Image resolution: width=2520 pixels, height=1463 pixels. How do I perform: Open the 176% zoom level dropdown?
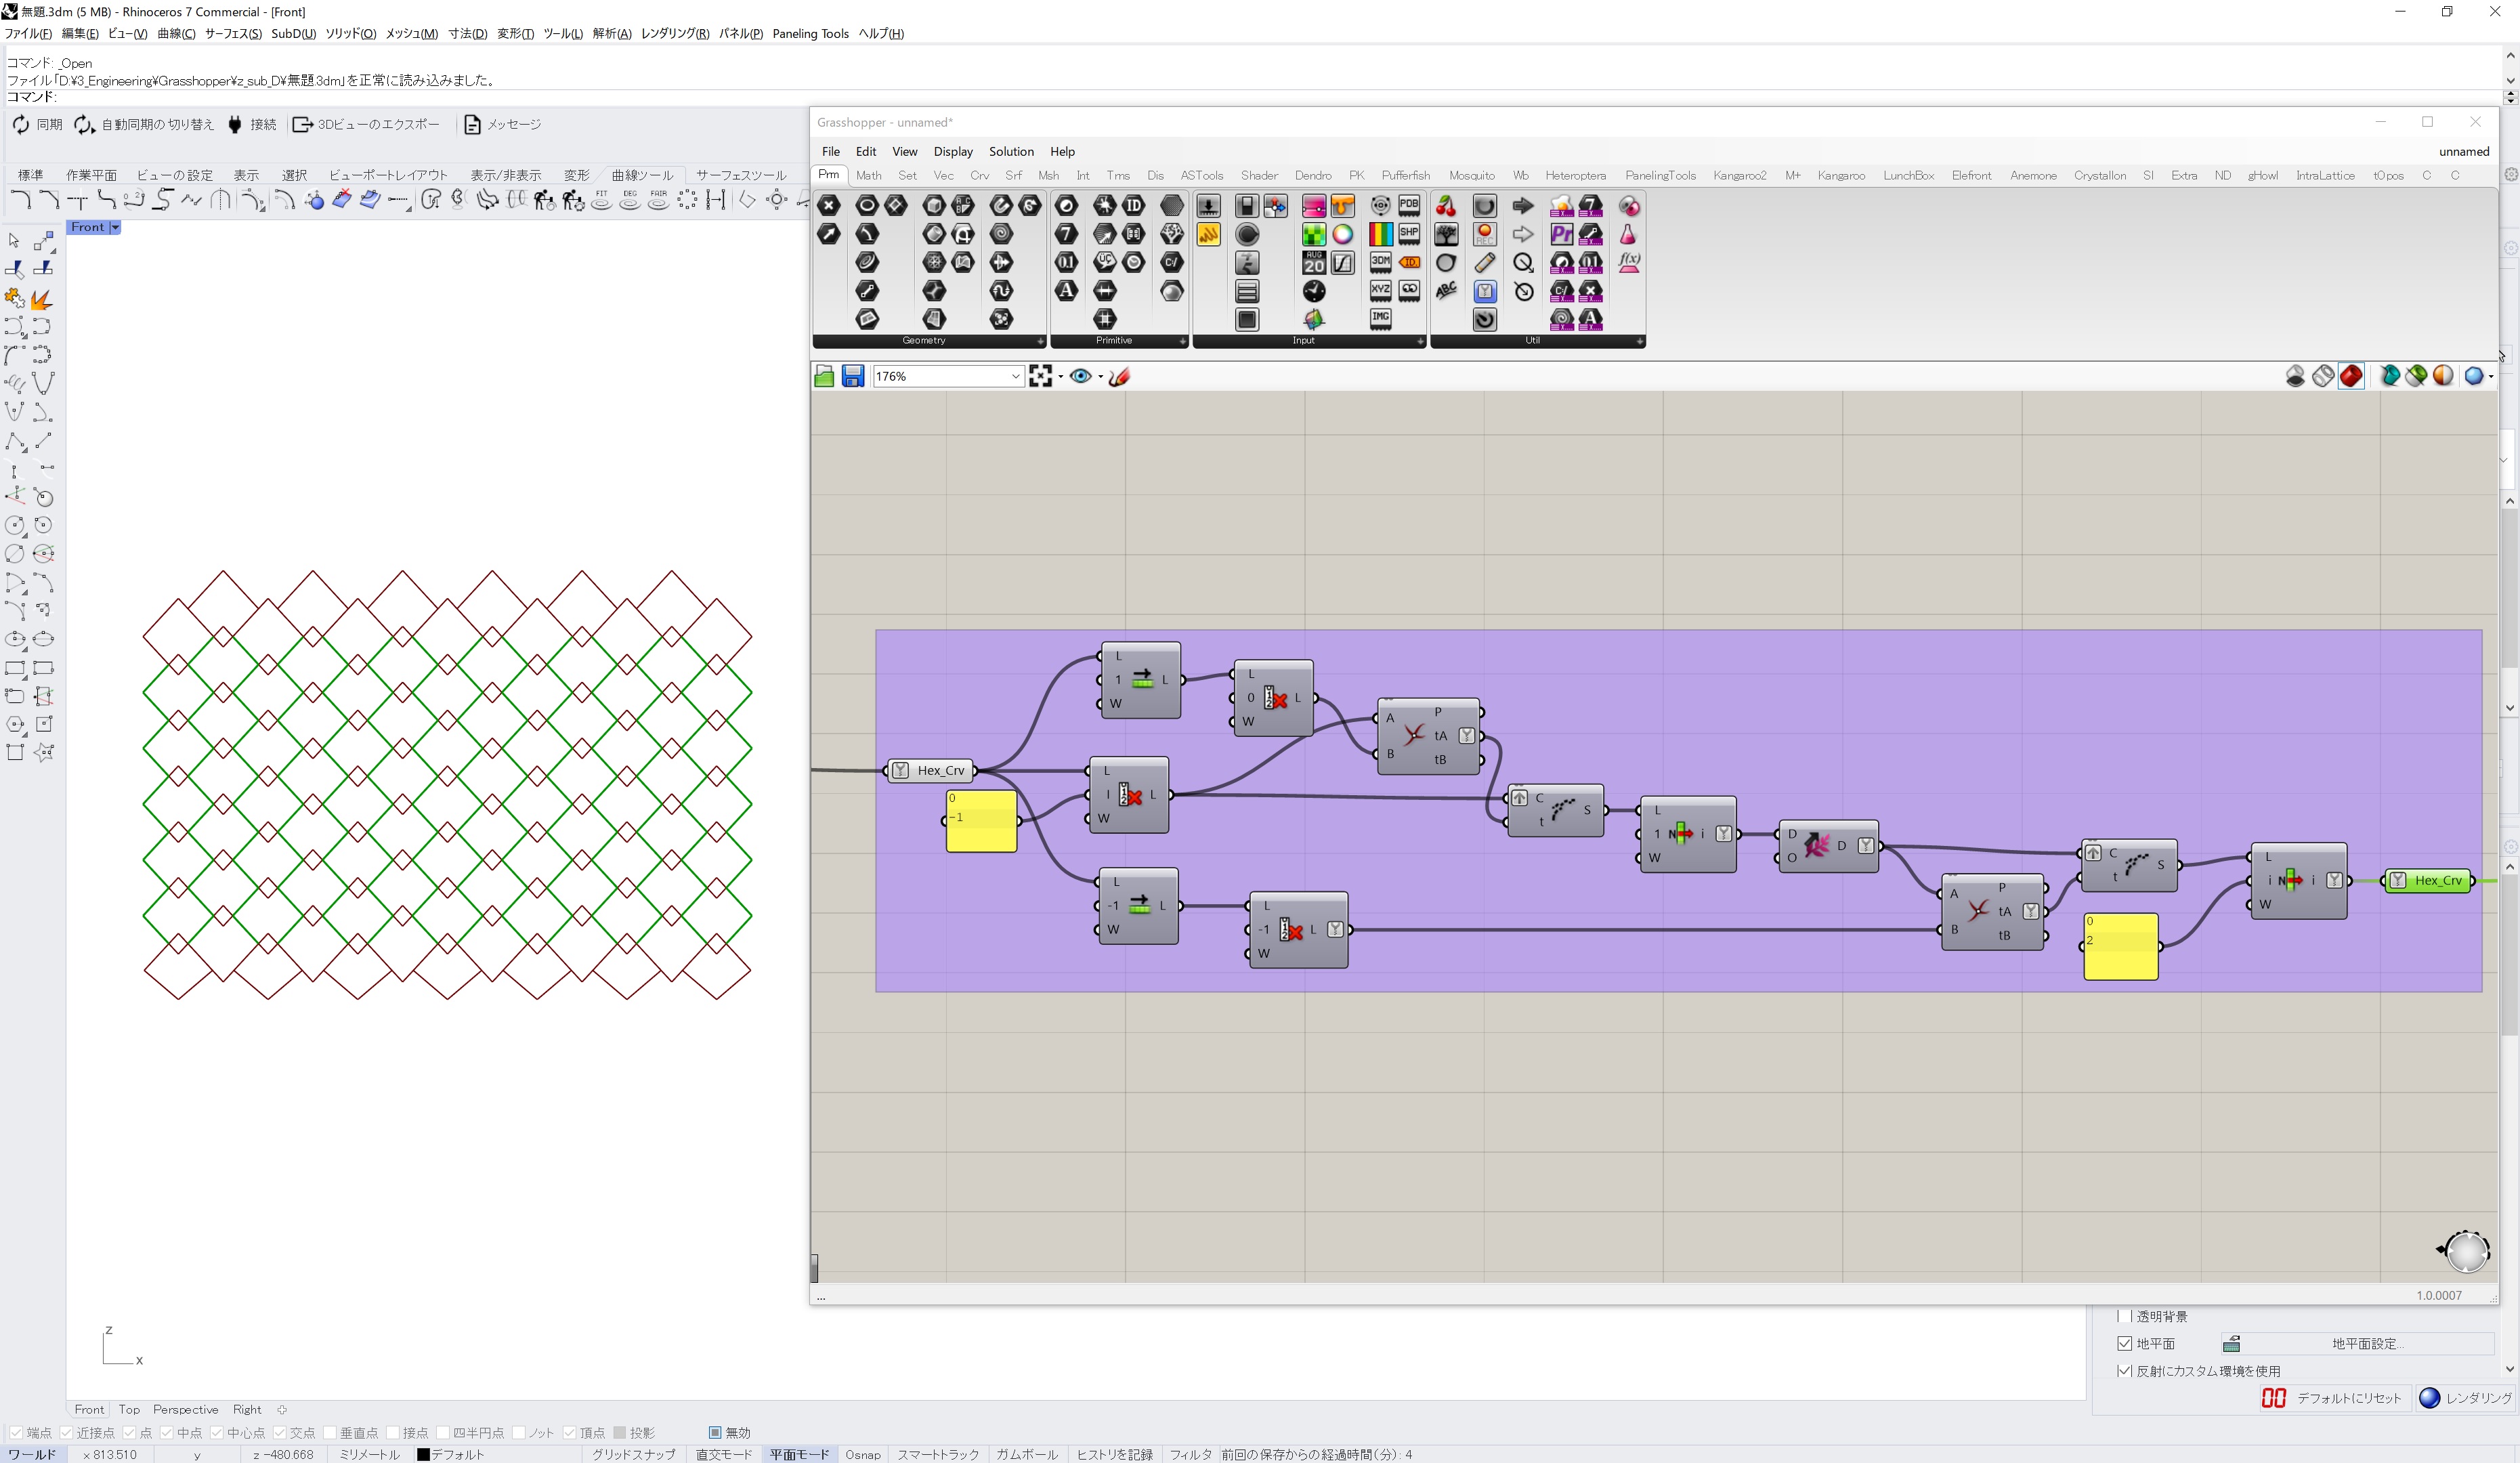[x=1015, y=377]
